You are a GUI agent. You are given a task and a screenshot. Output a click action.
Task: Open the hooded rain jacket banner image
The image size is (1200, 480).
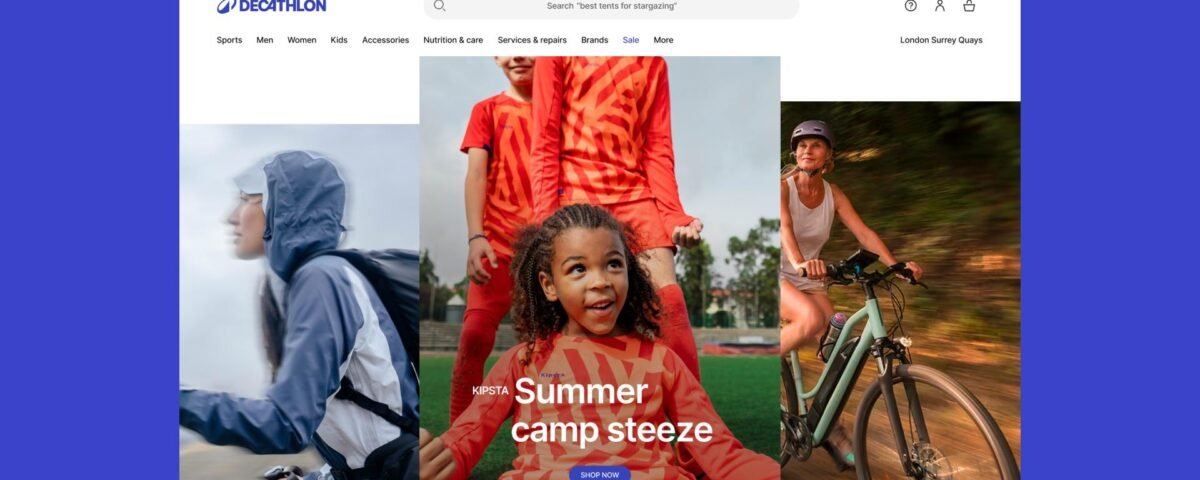(x=299, y=302)
